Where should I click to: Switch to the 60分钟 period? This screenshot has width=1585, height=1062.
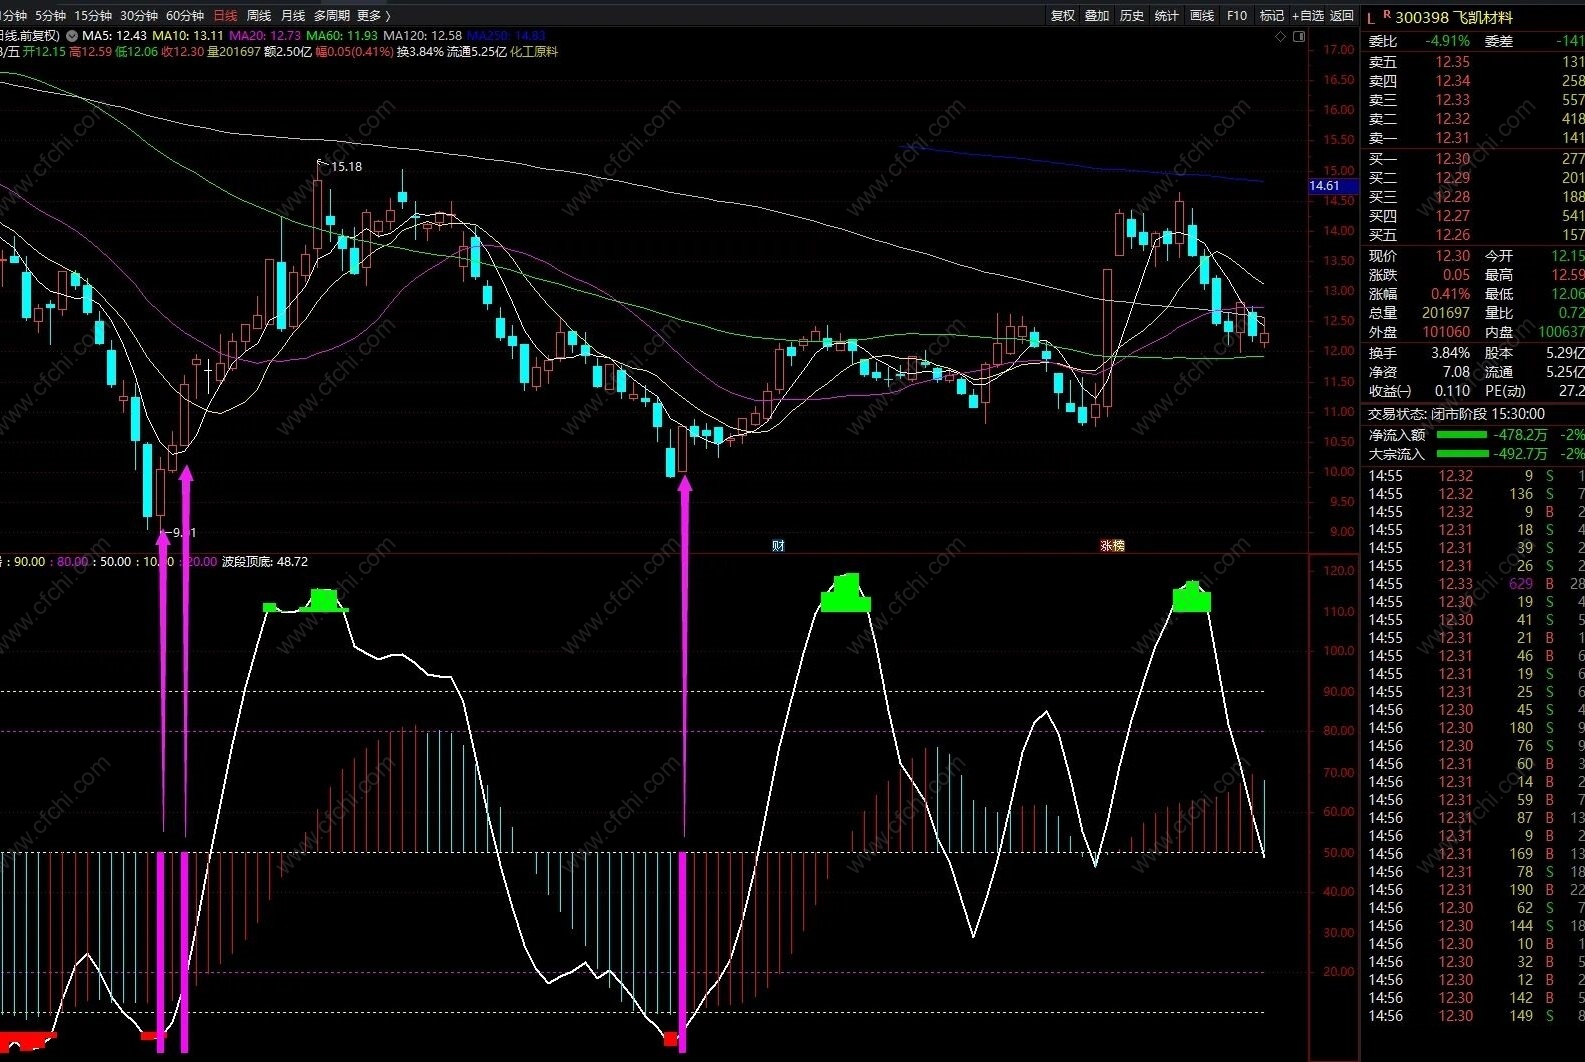(x=184, y=16)
